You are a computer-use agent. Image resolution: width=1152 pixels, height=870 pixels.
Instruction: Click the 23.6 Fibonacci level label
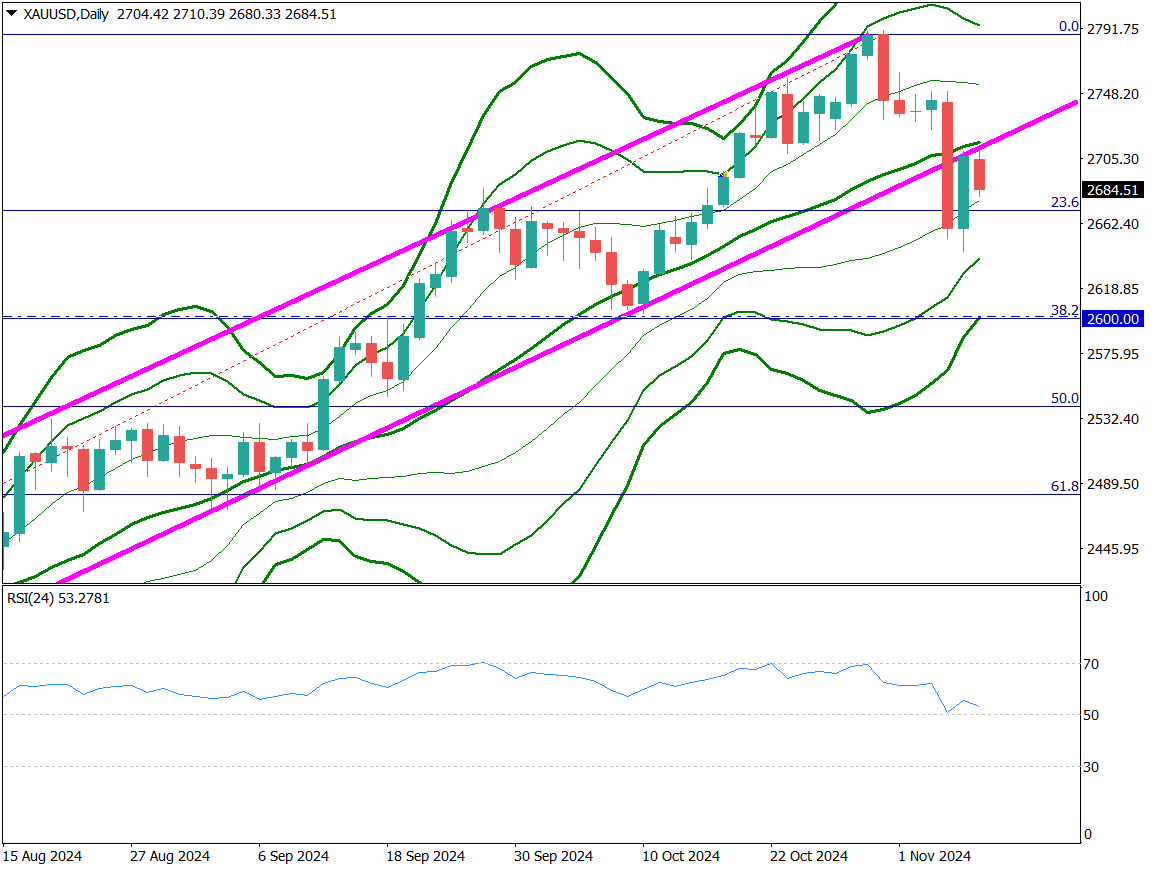(1064, 202)
